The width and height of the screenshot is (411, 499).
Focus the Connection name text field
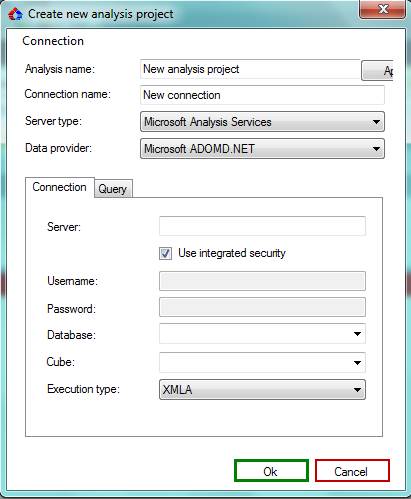262,95
